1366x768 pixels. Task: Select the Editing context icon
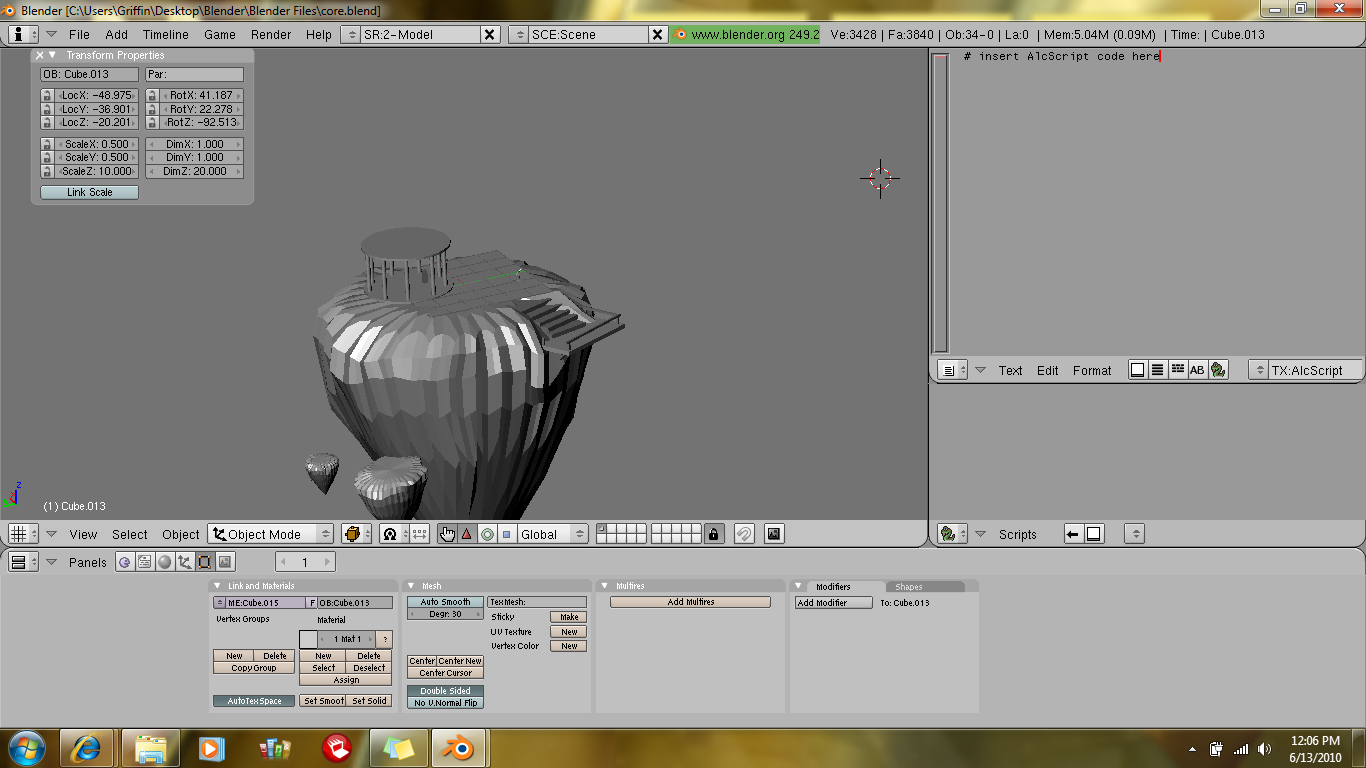tap(205, 562)
